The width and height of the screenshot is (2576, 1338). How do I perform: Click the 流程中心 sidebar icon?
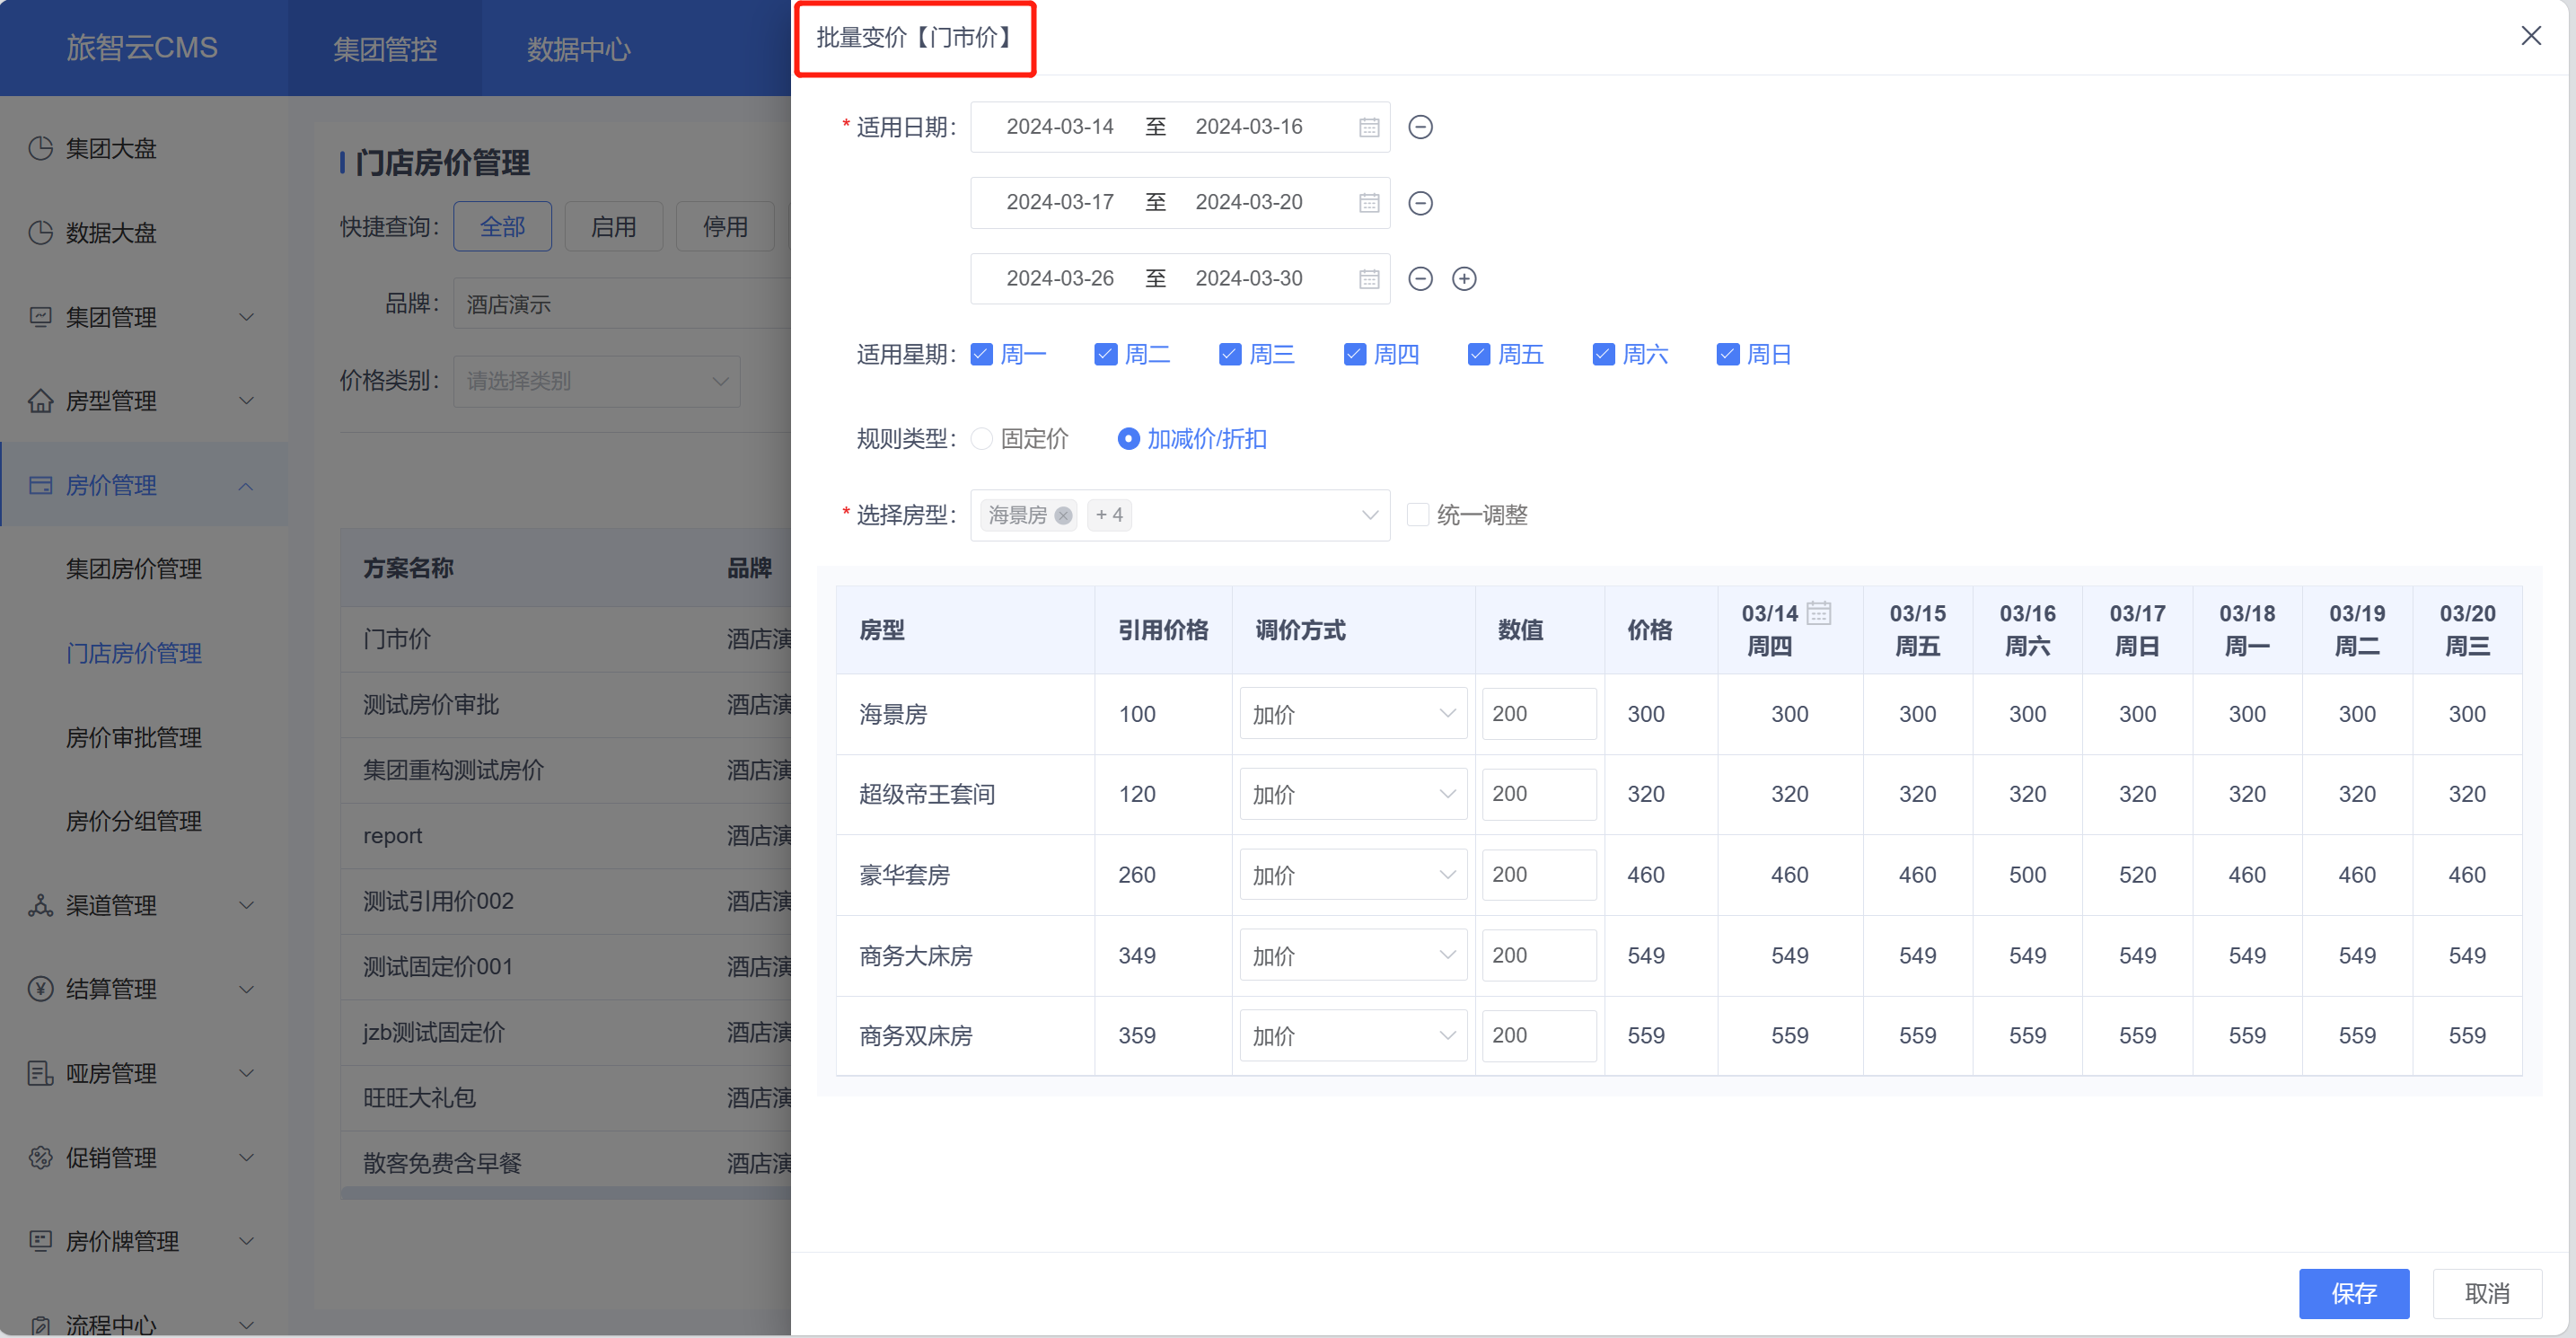40,1325
